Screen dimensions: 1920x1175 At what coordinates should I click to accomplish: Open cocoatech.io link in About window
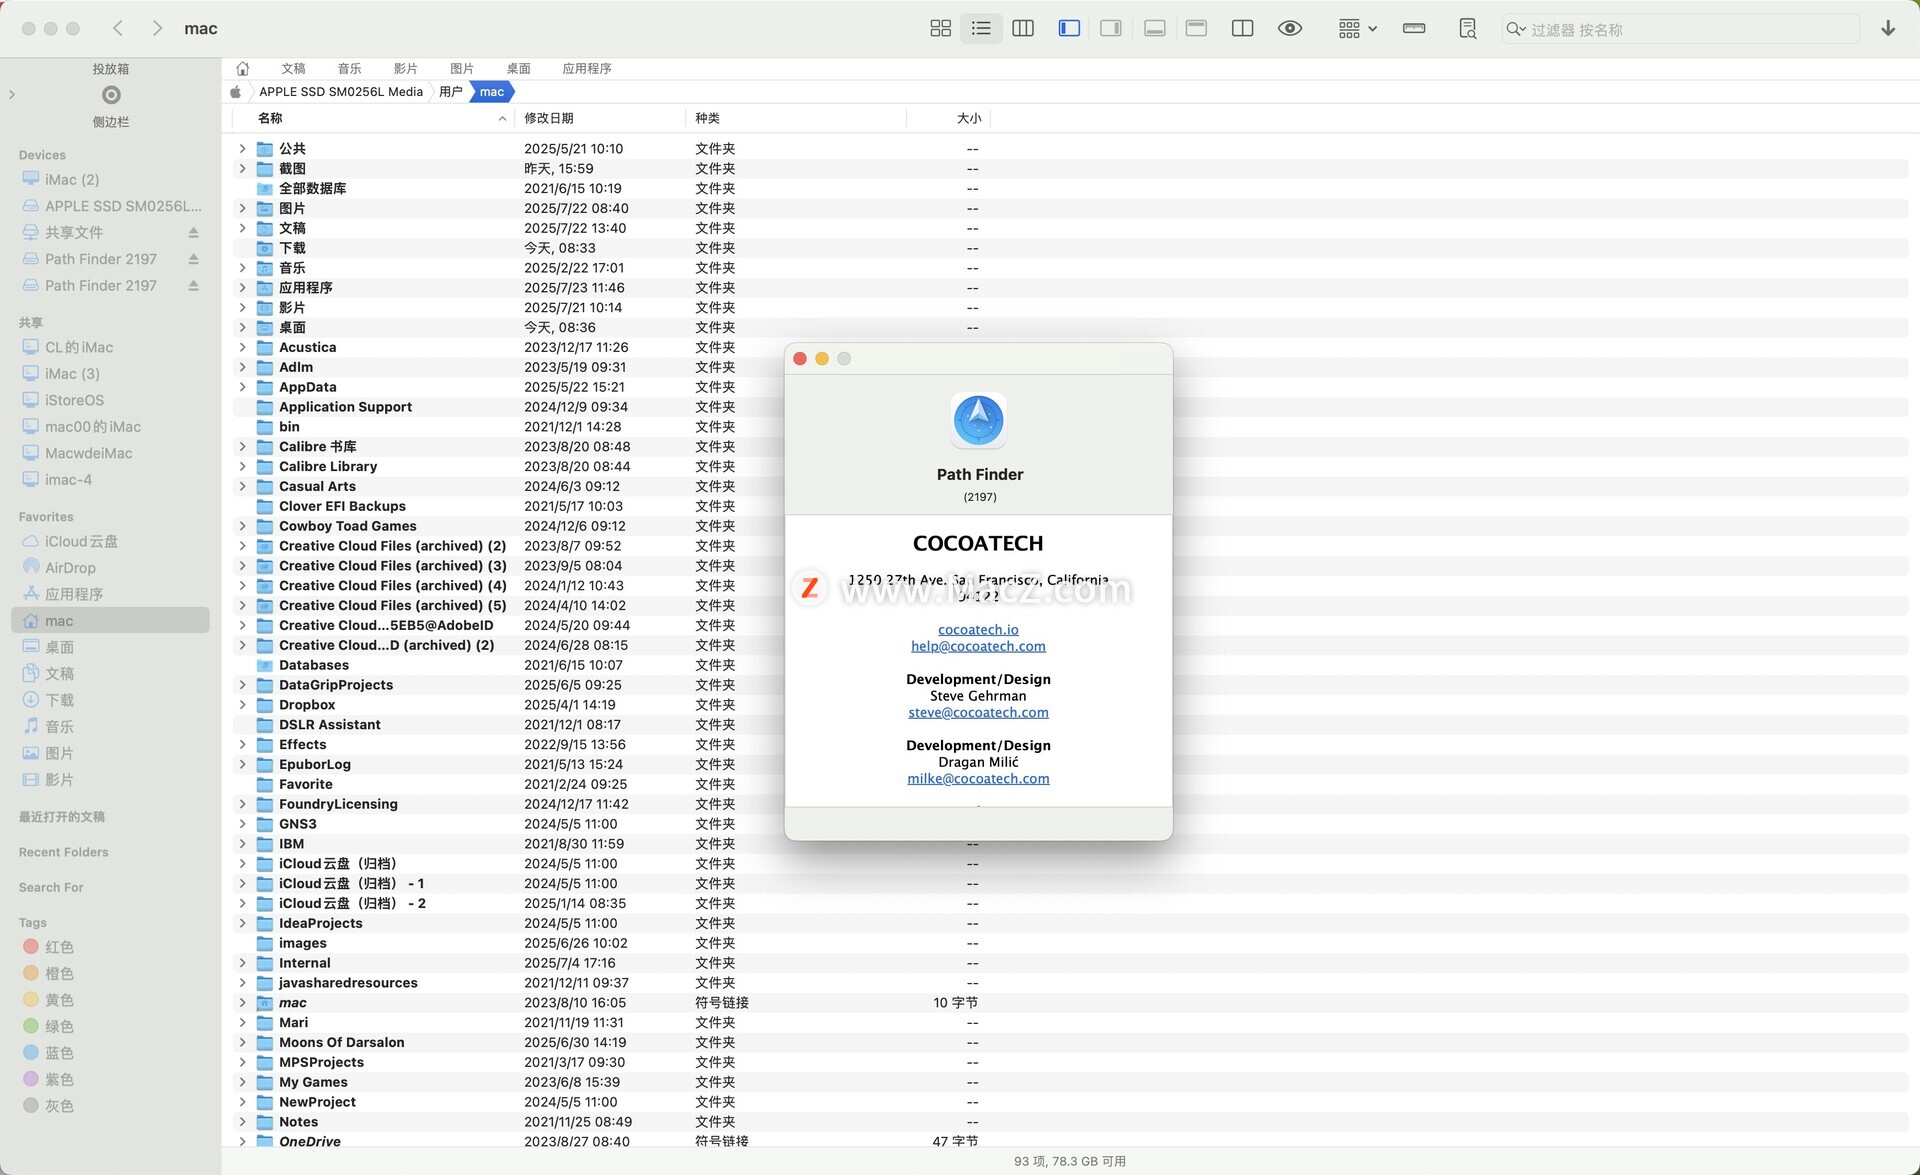coord(978,629)
